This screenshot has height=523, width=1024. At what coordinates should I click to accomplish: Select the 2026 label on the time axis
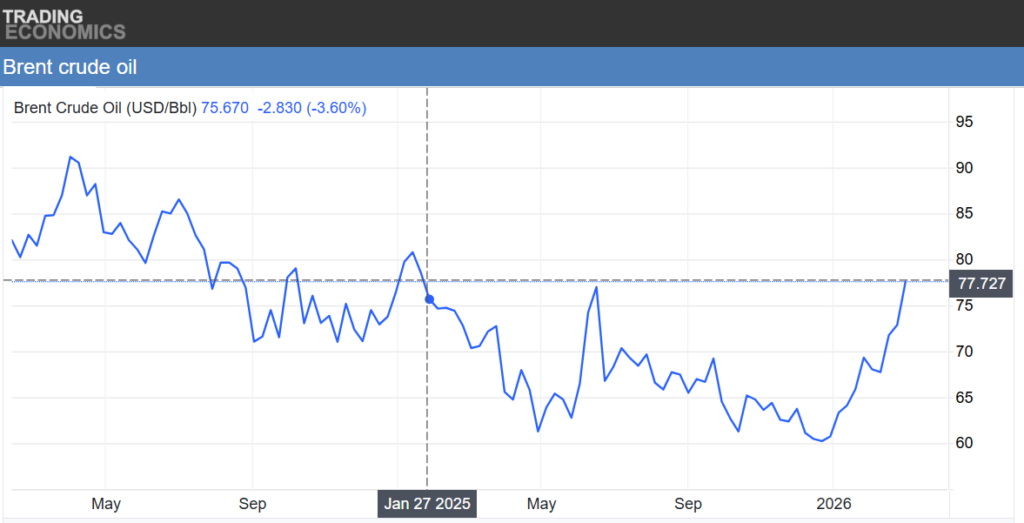pyautogui.click(x=832, y=504)
